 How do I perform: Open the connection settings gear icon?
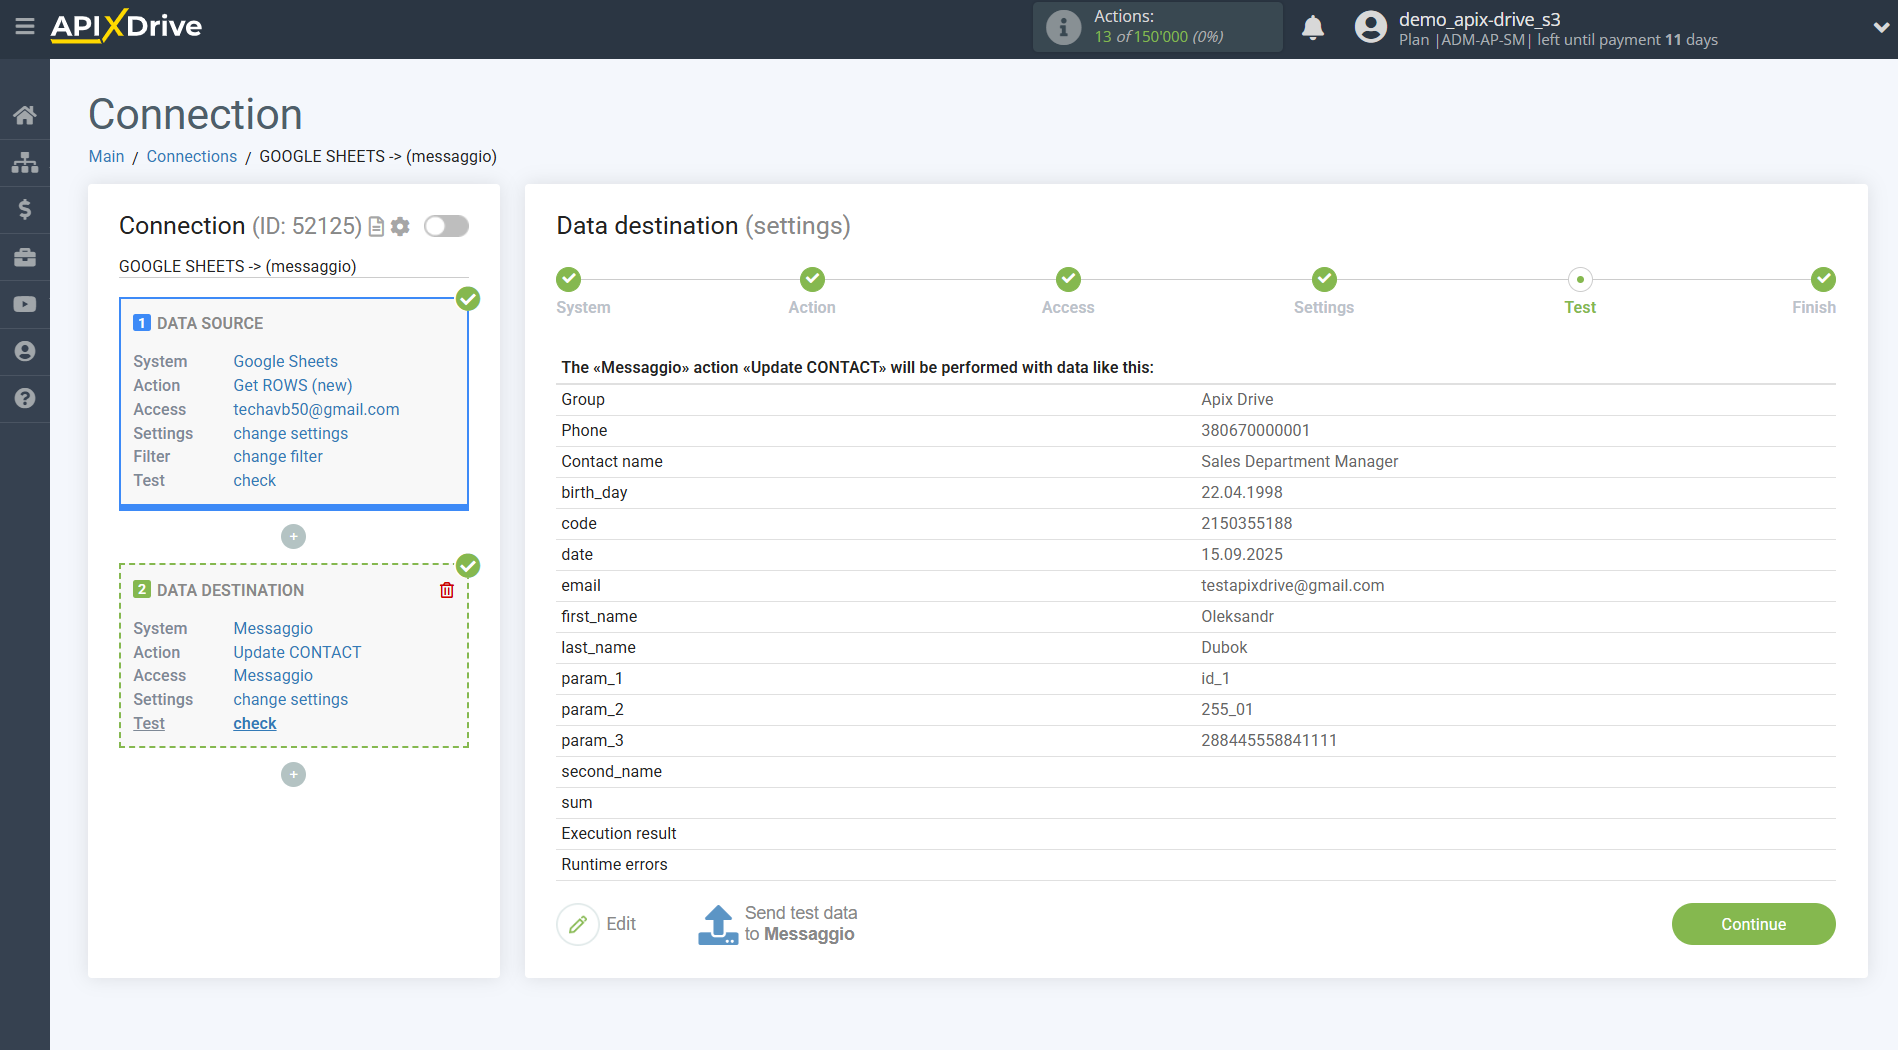tap(400, 227)
